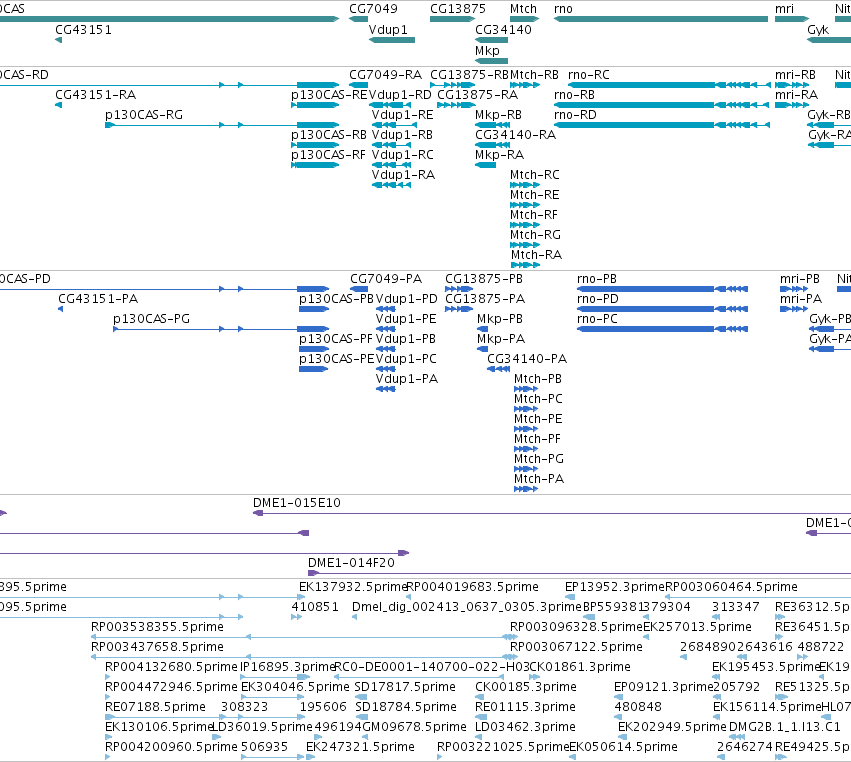Open transcript CG7049-RA
Viewport: 851px width, 762px height.
click(x=359, y=85)
